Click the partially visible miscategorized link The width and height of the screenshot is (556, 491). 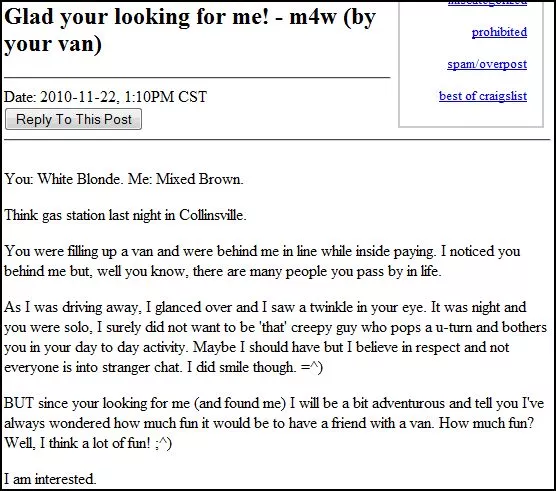coord(488,3)
